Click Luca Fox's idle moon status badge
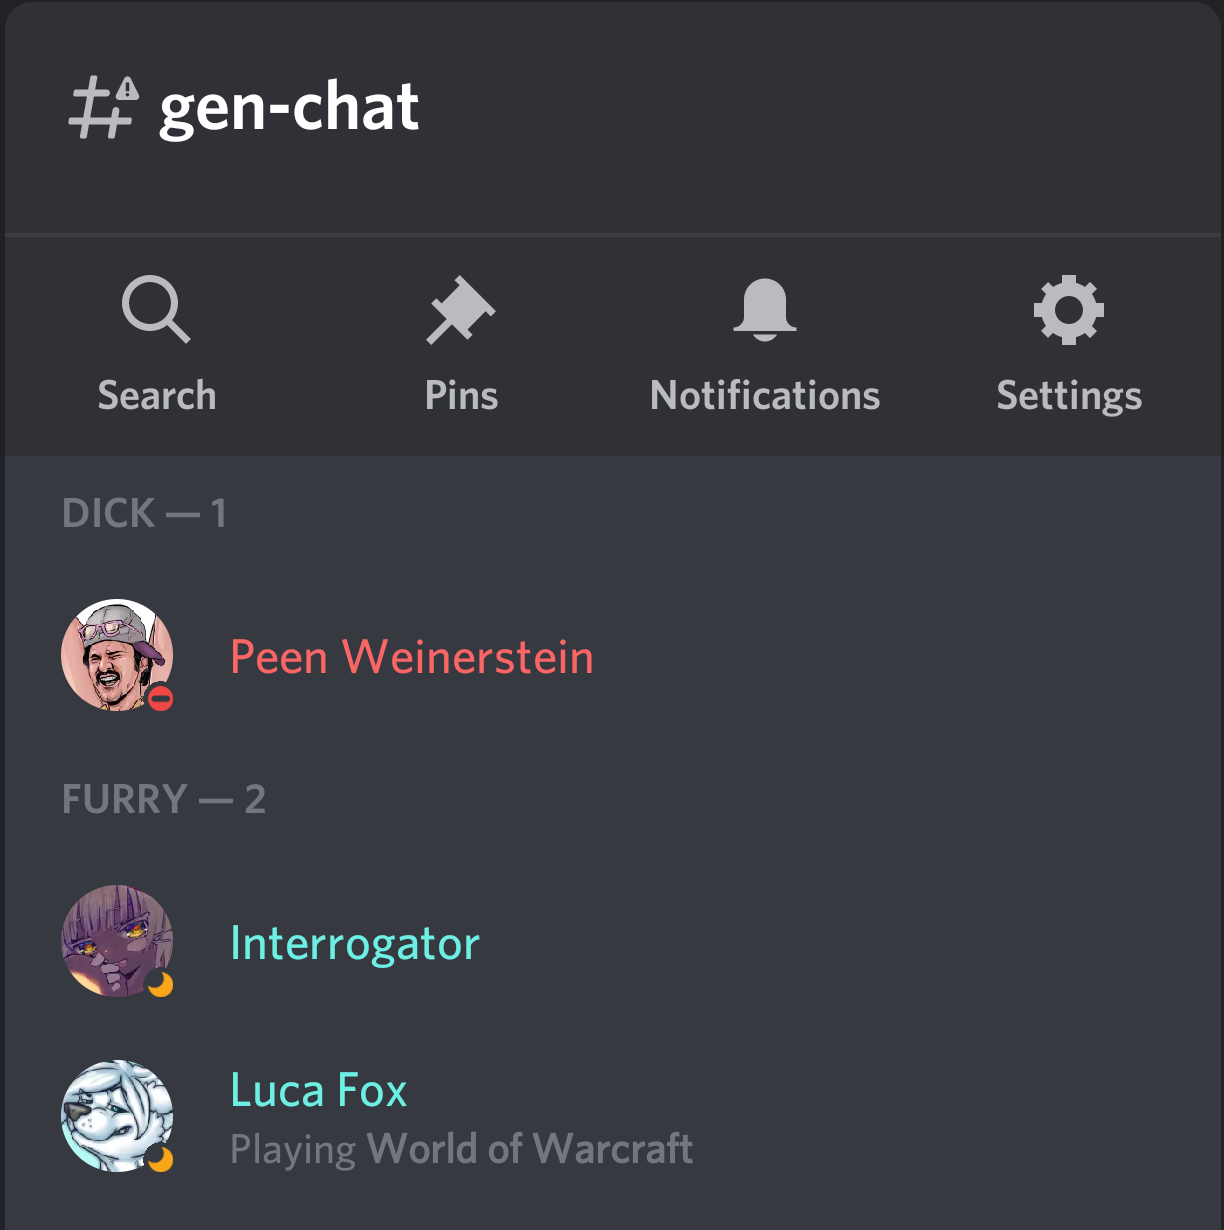The width and height of the screenshot is (1224, 1230). [160, 1159]
